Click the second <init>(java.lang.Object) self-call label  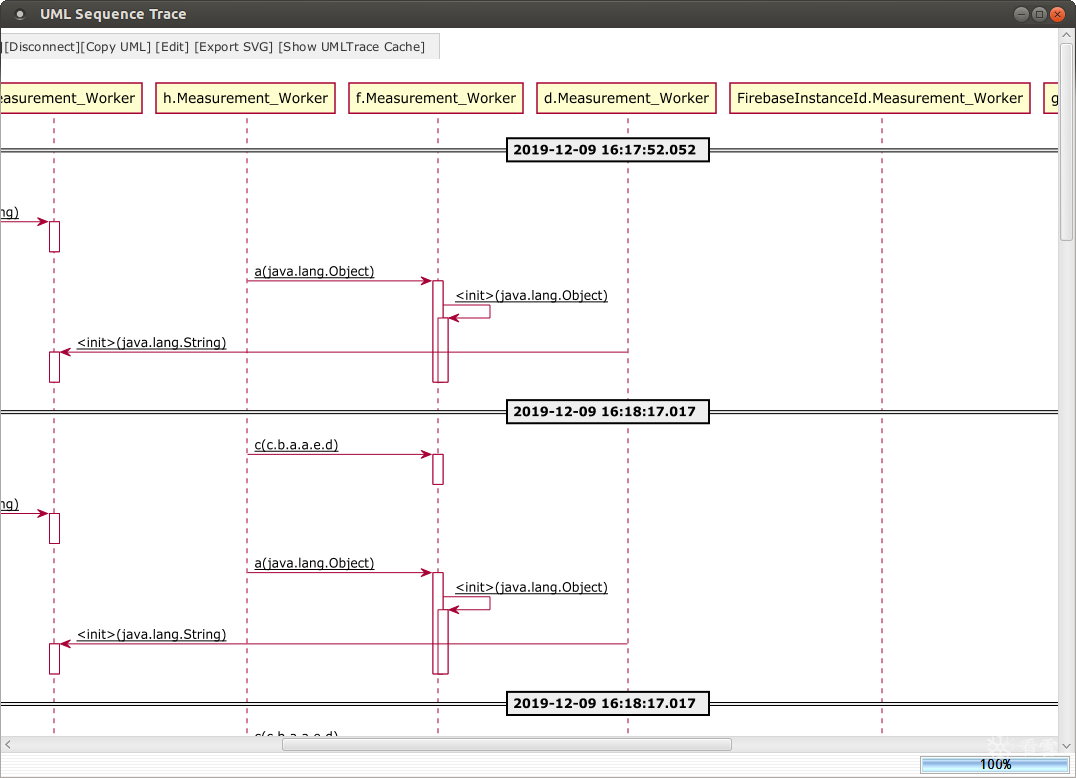pyautogui.click(x=532, y=587)
